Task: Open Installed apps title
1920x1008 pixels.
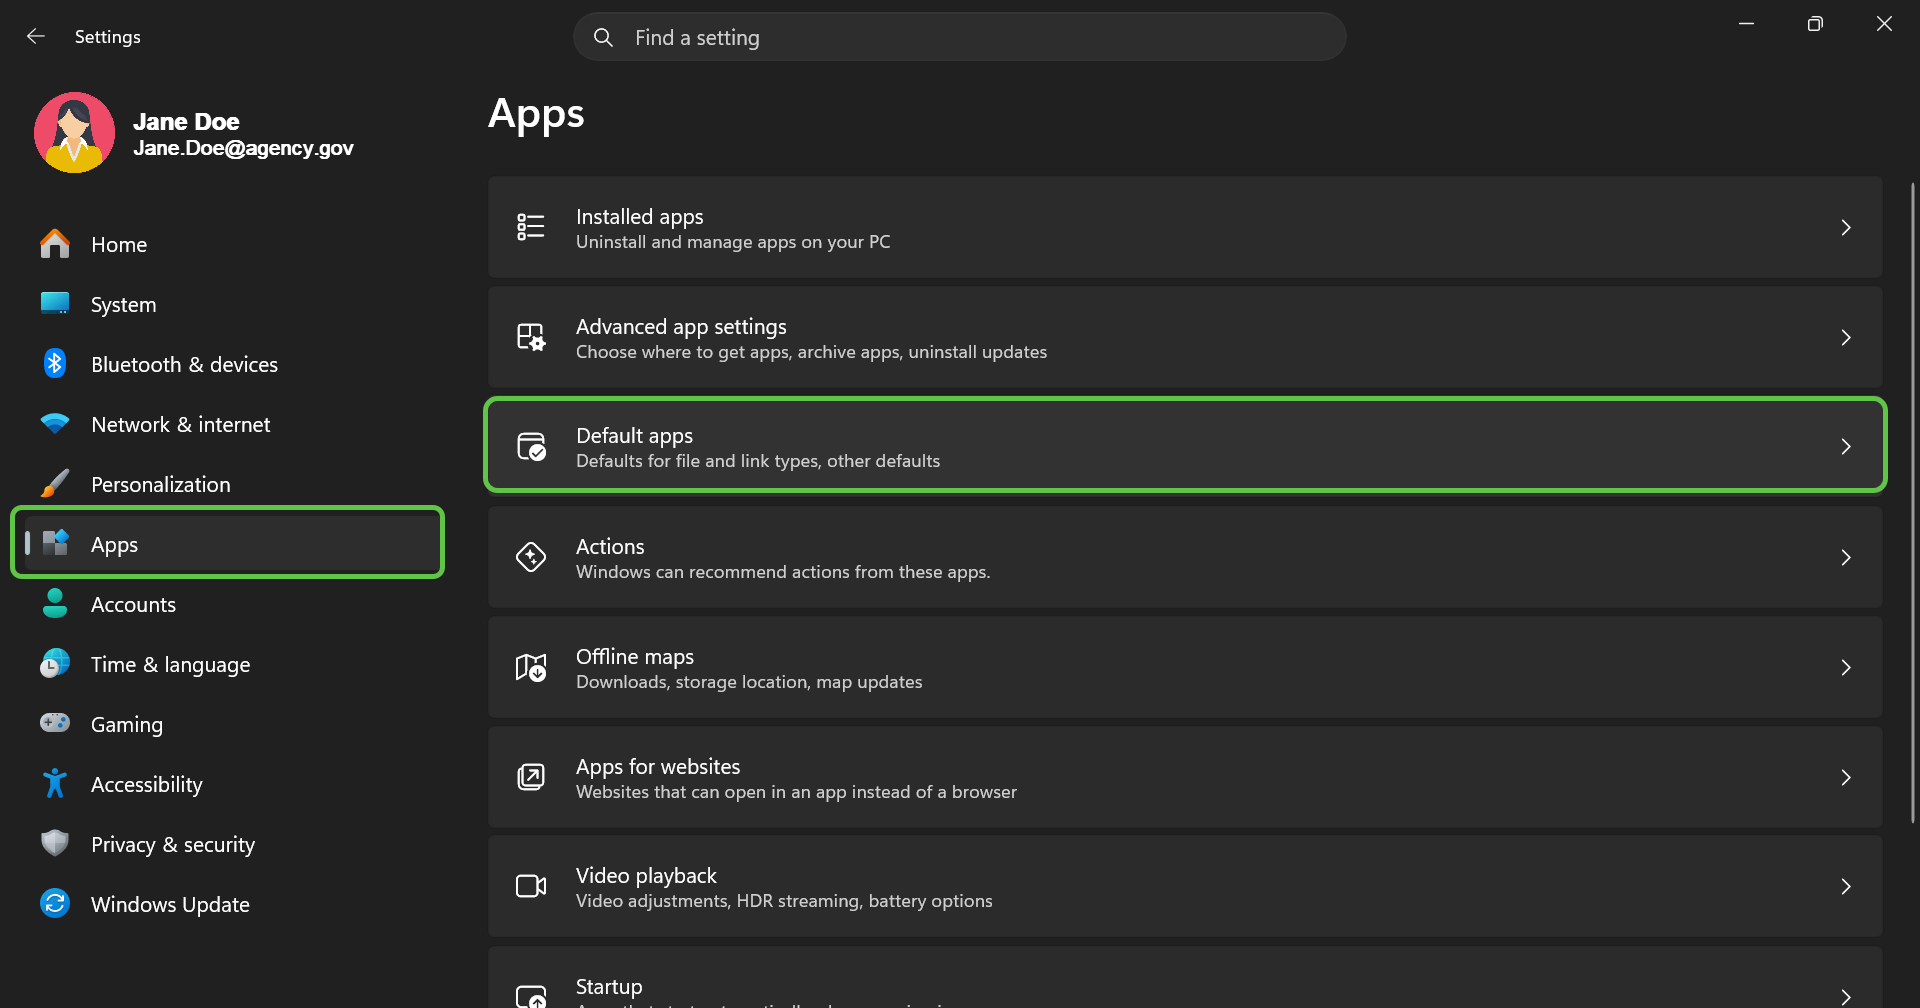Action: [x=640, y=216]
